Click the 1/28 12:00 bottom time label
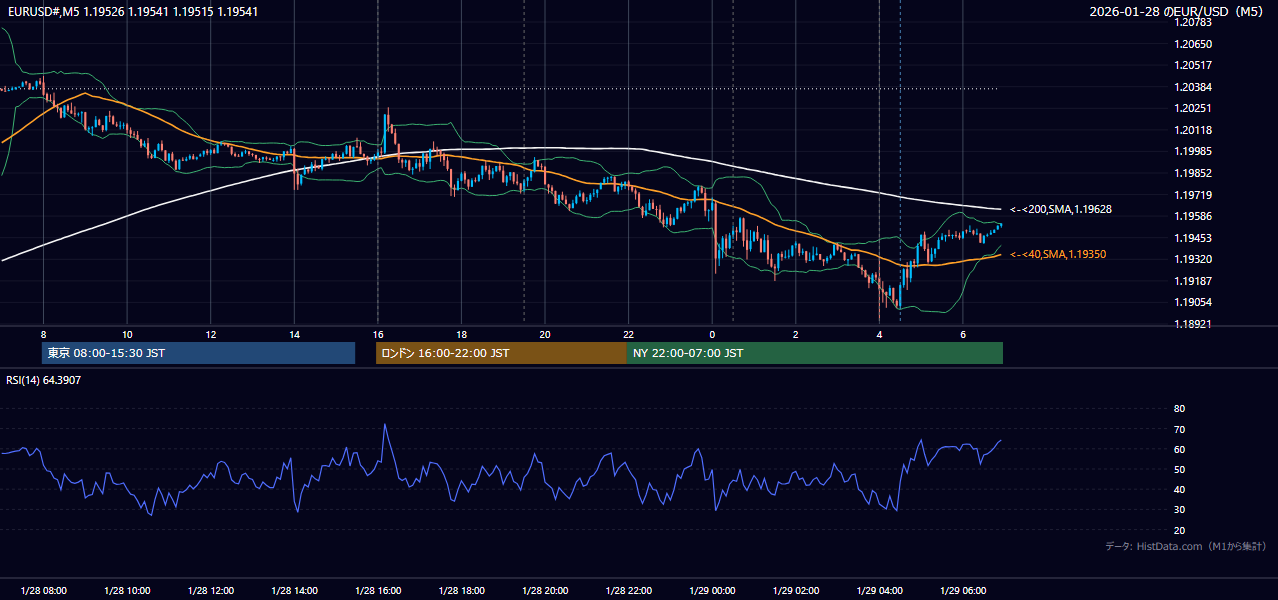1278x600 pixels. 210,590
